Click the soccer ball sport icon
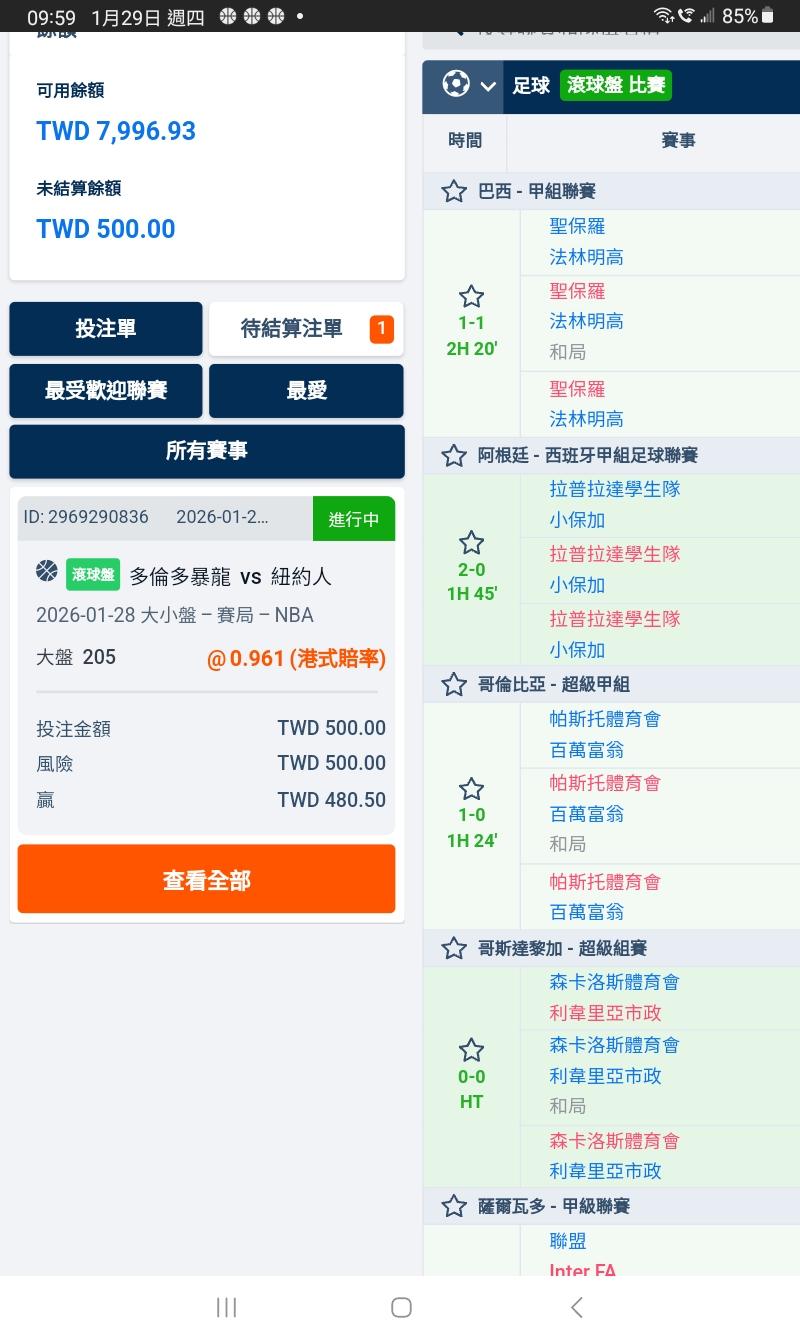 point(456,85)
